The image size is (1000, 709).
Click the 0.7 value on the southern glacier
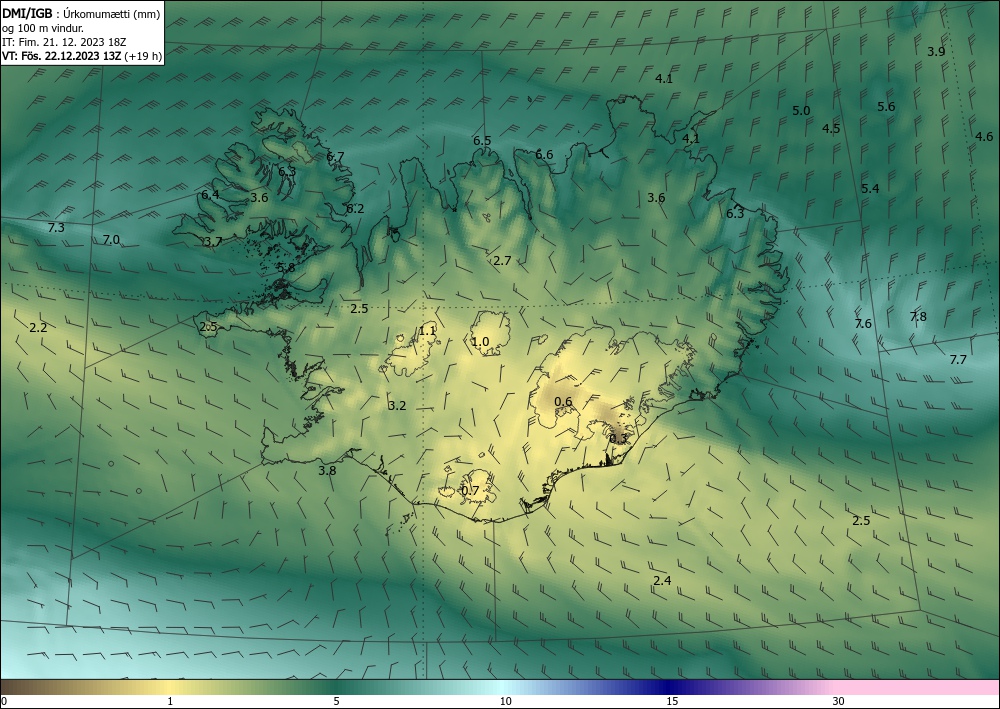(x=469, y=490)
